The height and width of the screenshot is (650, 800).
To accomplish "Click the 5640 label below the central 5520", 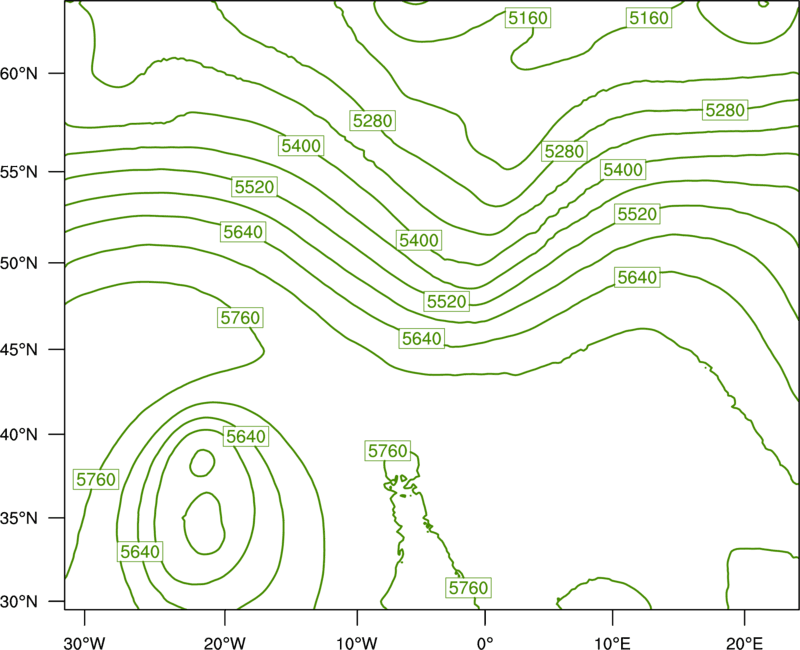I will pyautogui.click(x=422, y=339).
